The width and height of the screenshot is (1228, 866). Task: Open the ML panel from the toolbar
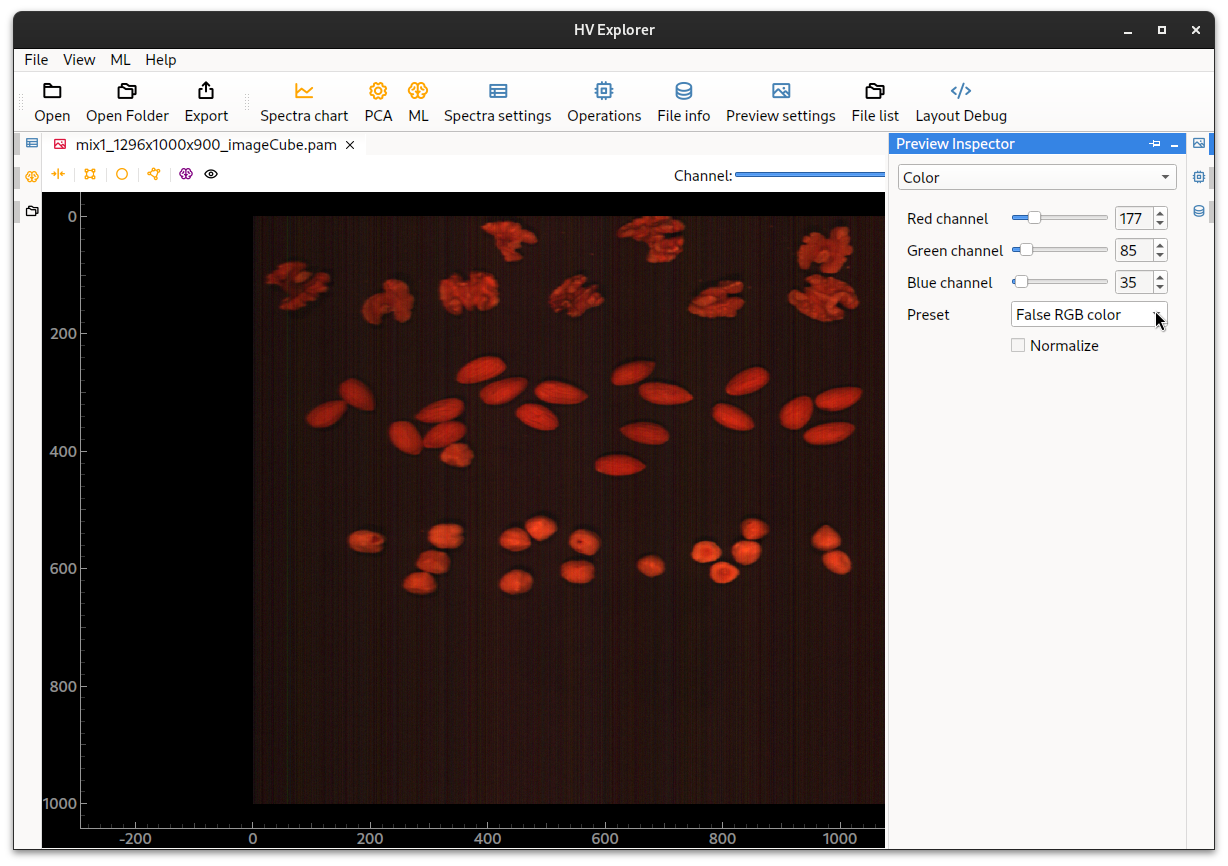coord(418,103)
